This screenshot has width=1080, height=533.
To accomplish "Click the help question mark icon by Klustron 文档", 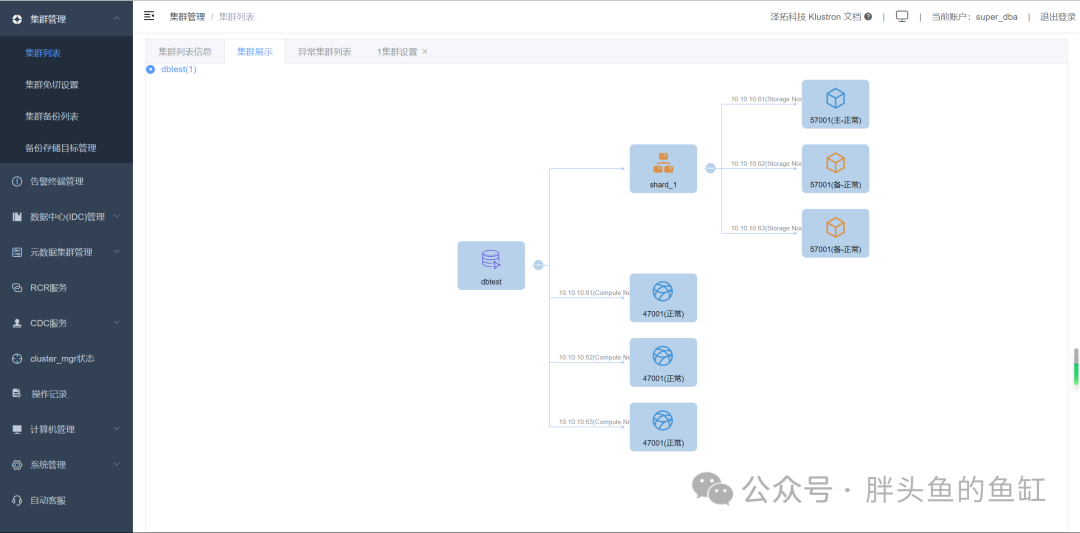I will pos(868,17).
